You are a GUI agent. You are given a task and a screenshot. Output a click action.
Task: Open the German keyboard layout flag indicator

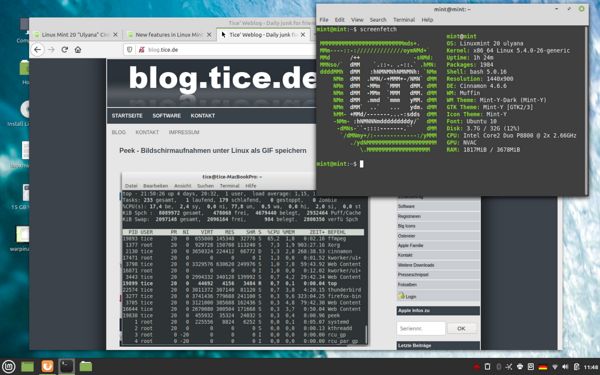[543, 367]
